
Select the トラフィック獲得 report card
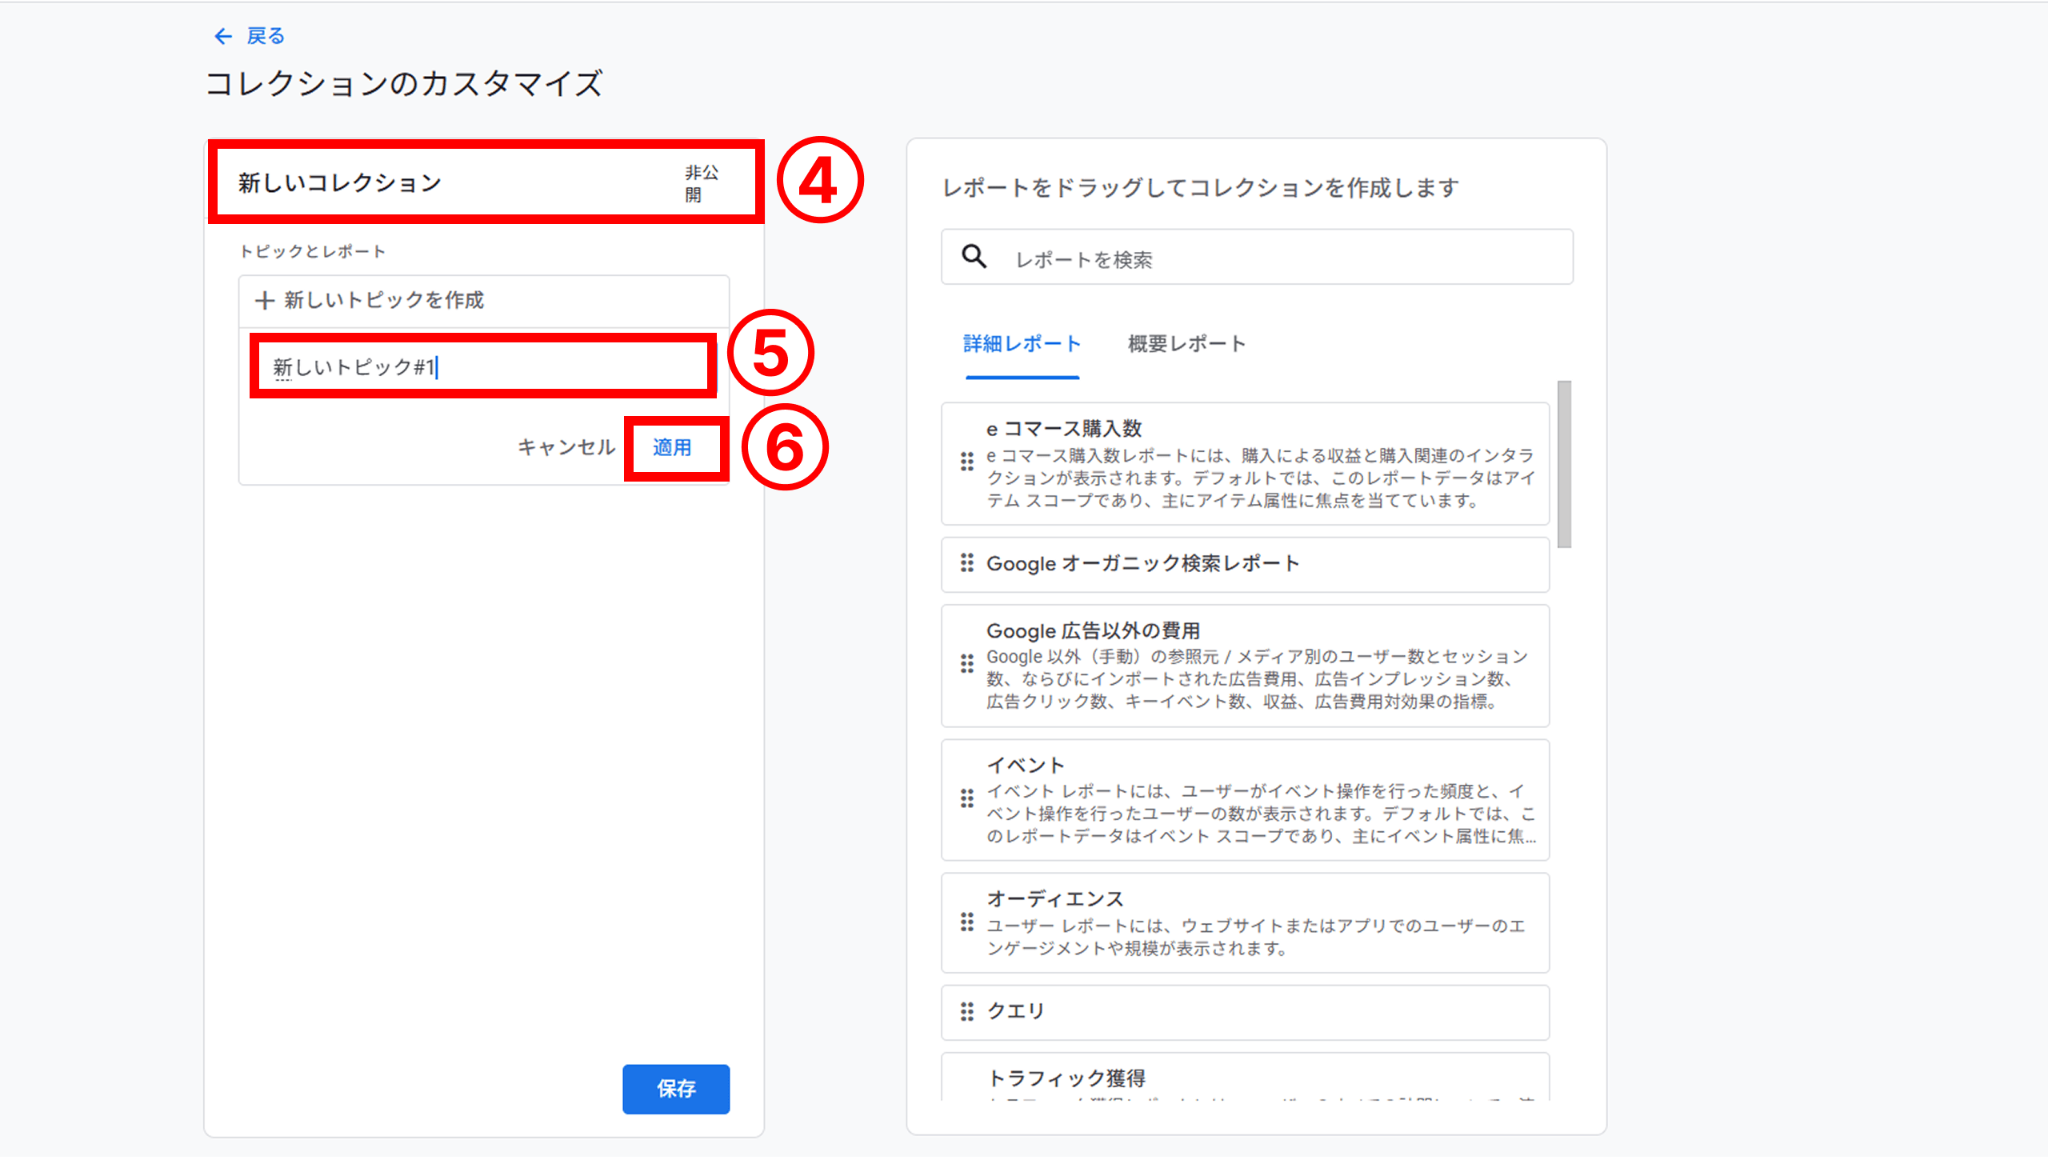1245,1077
